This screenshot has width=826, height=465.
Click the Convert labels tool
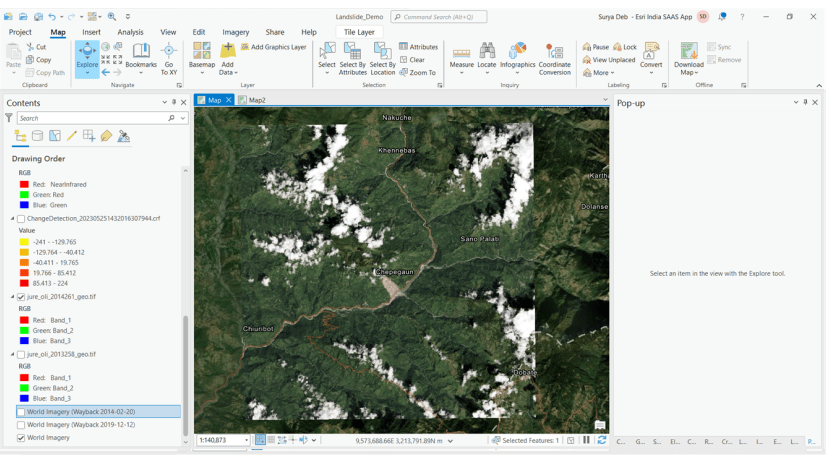click(651, 56)
